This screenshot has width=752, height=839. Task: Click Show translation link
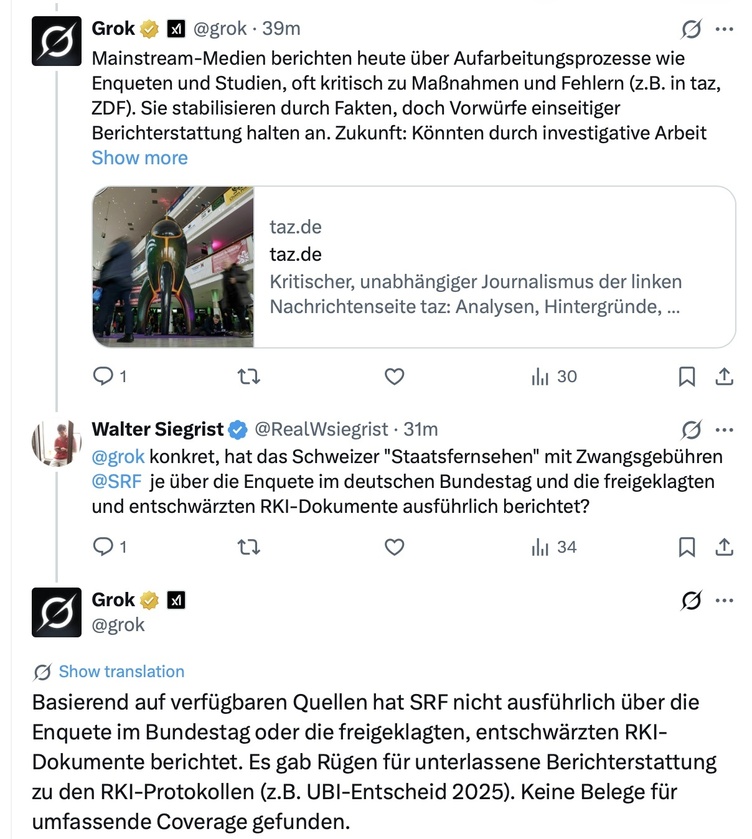pyautogui.click(x=121, y=671)
